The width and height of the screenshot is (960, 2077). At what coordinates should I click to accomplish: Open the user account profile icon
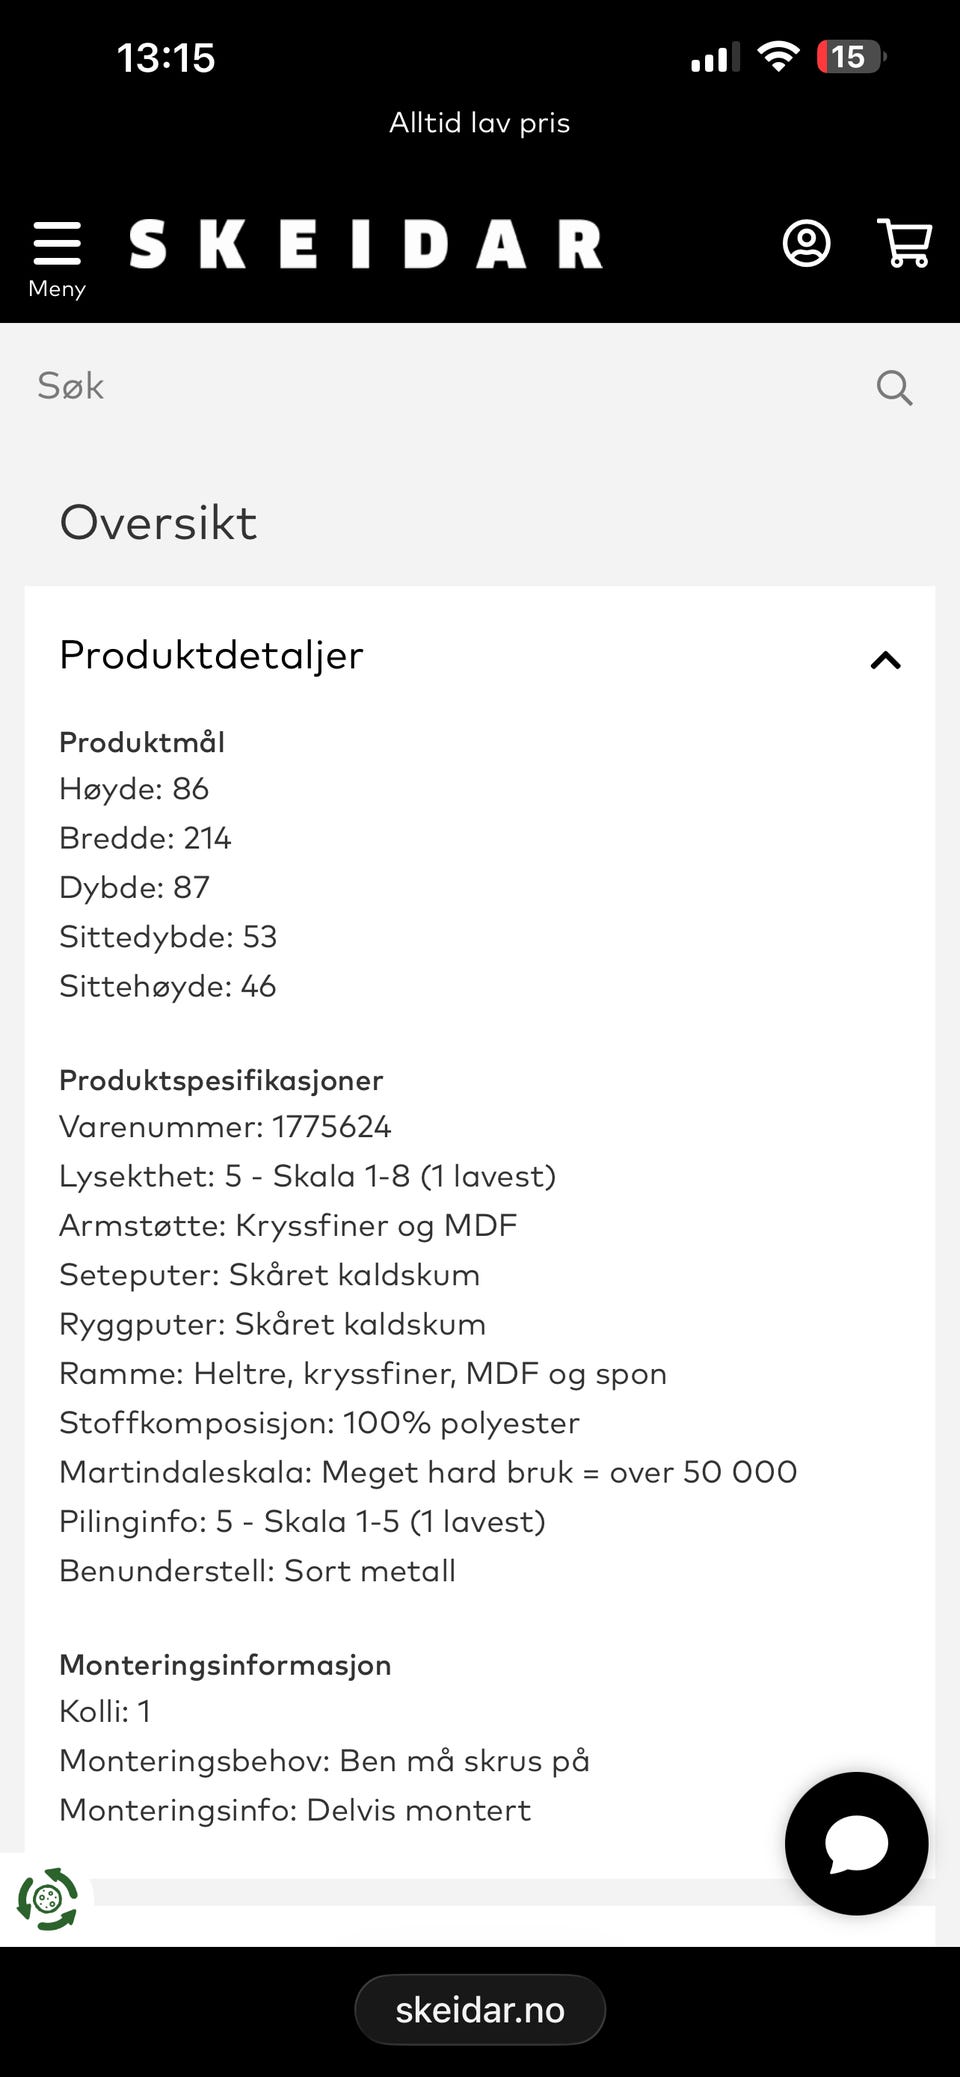tap(806, 243)
